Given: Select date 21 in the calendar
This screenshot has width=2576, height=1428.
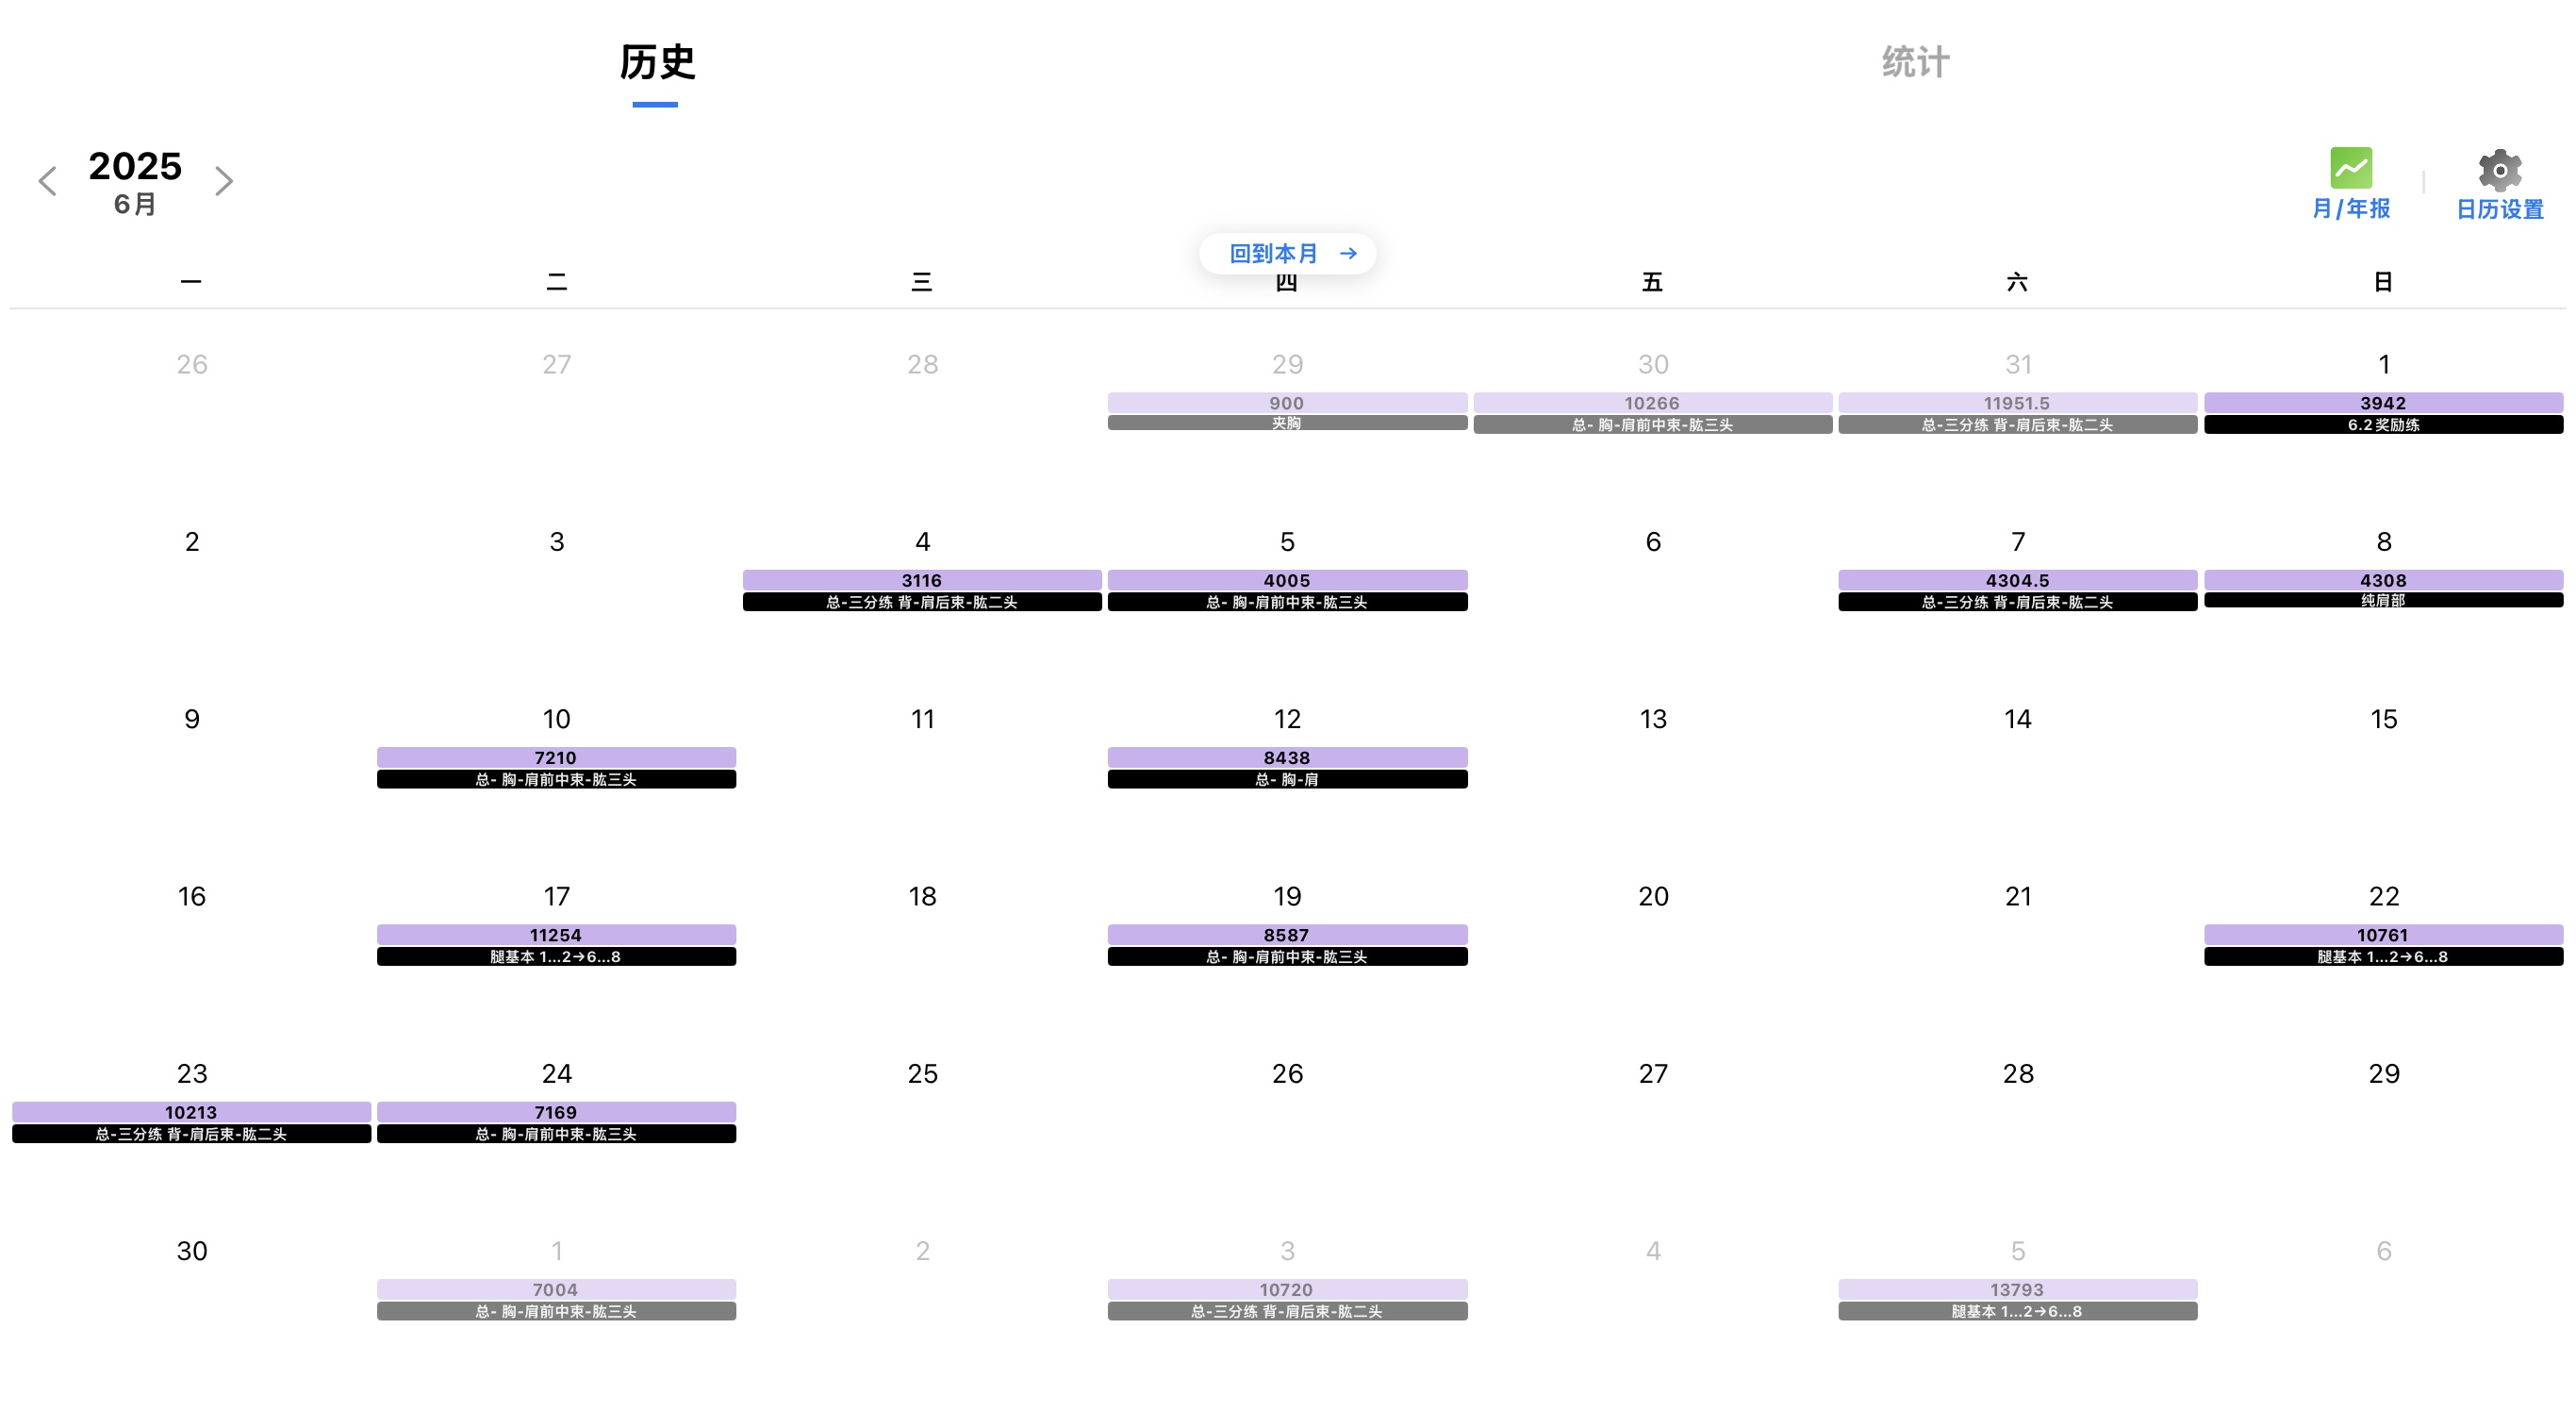Looking at the screenshot, I should click(x=2017, y=896).
